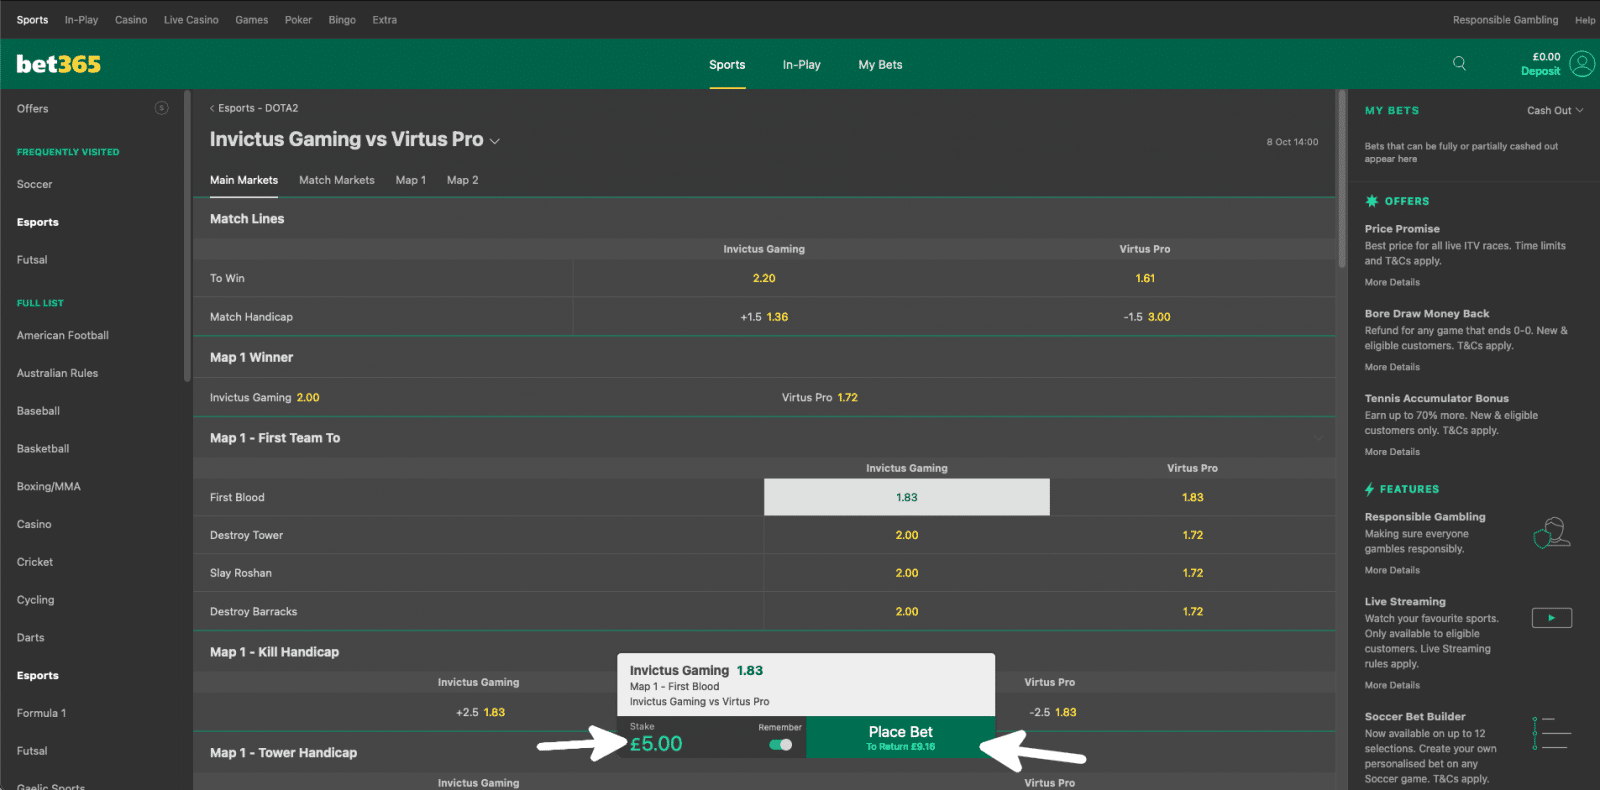
Task: Switch to the Main Markets tab
Action: click(244, 180)
